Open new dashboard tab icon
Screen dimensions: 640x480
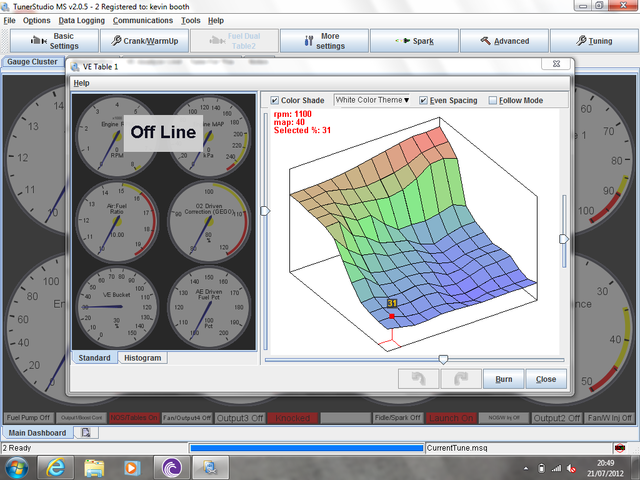click(x=85, y=433)
